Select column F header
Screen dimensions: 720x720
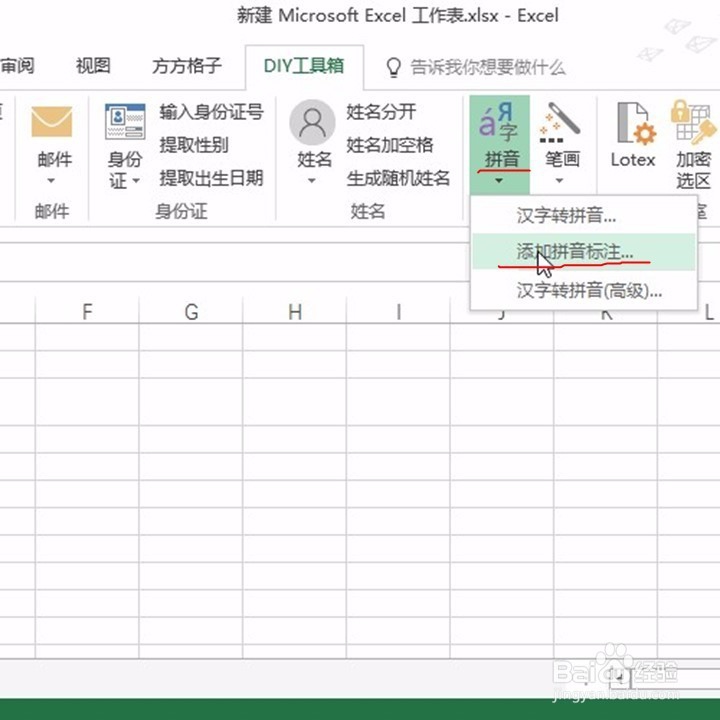point(87,311)
